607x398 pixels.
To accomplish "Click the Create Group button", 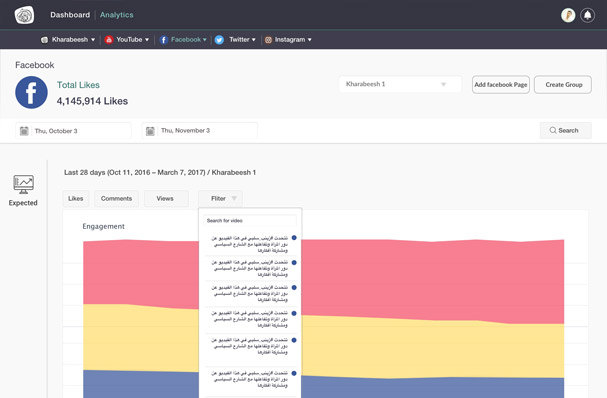I will [x=563, y=84].
